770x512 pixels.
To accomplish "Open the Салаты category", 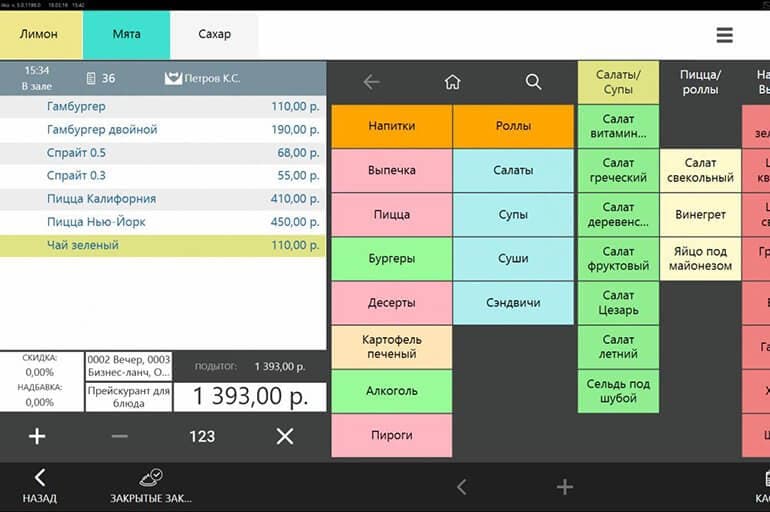I will coord(513,170).
